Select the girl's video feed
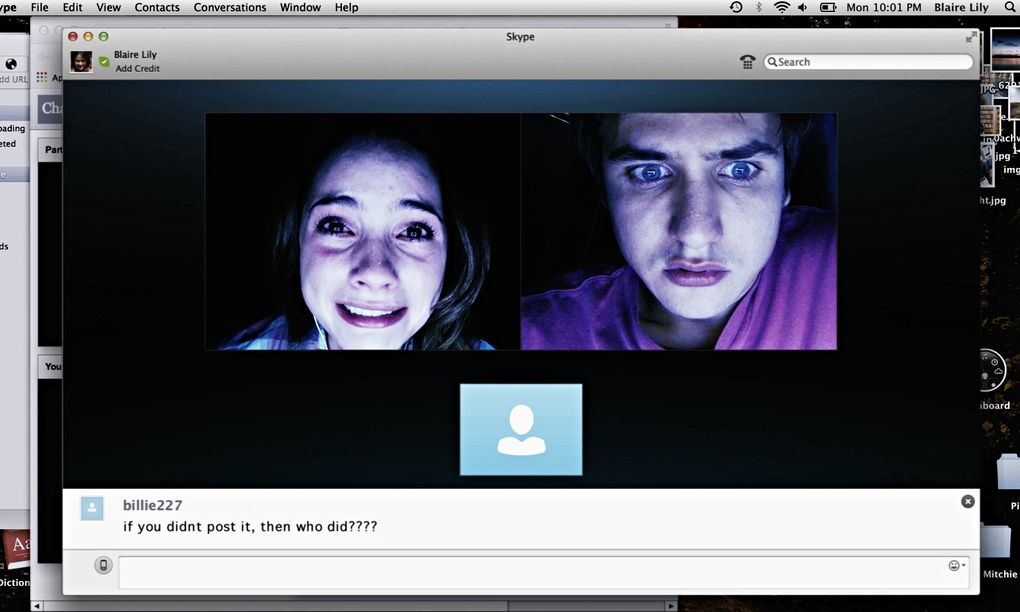The height and width of the screenshot is (612, 1020). [362, 232]
